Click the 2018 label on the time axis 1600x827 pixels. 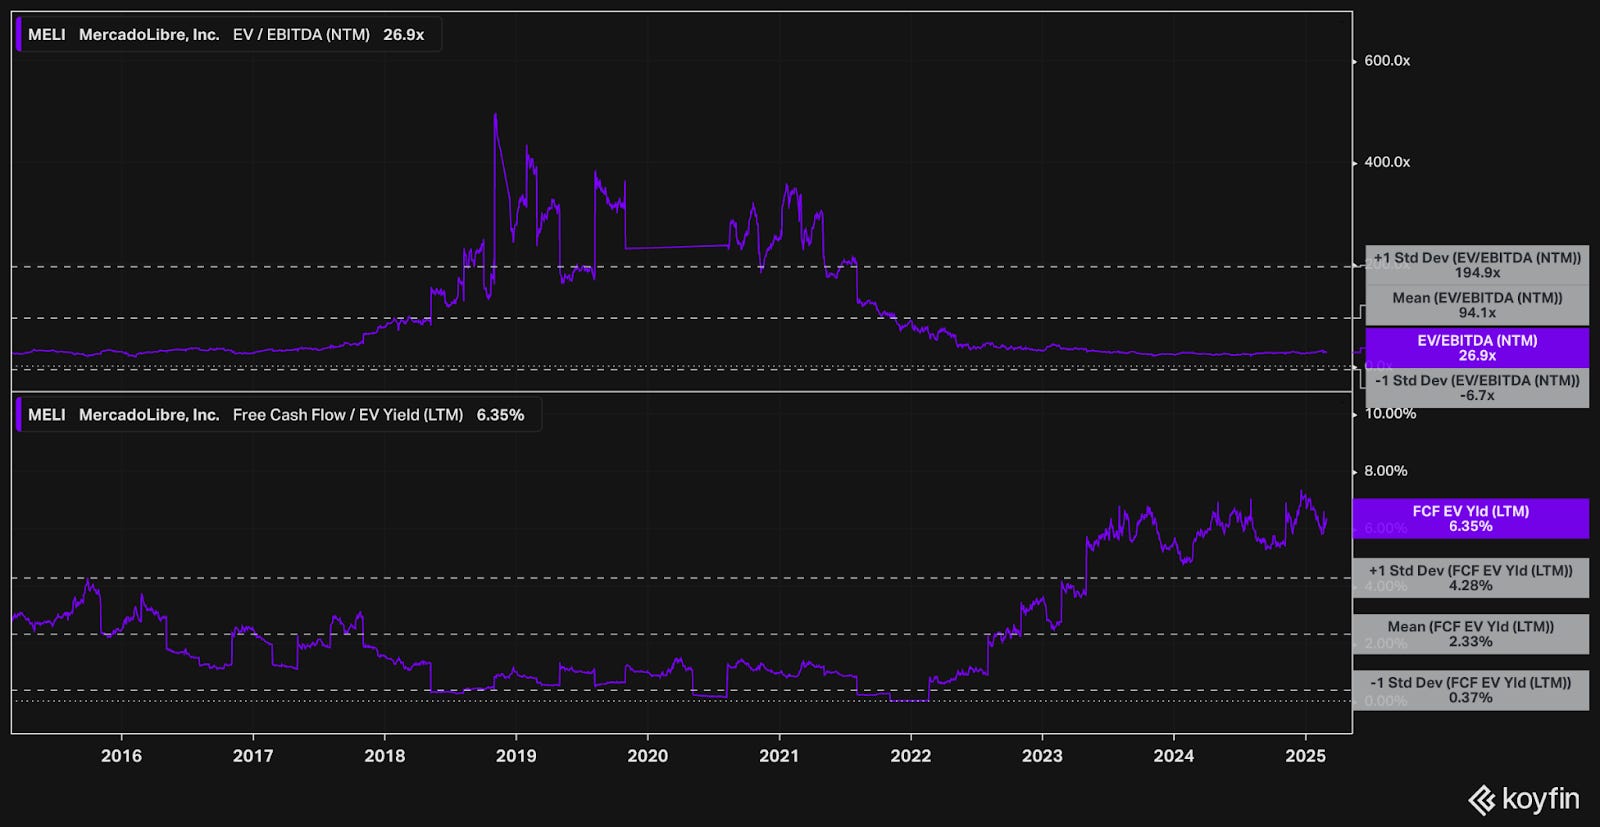(x=385, y=756)
